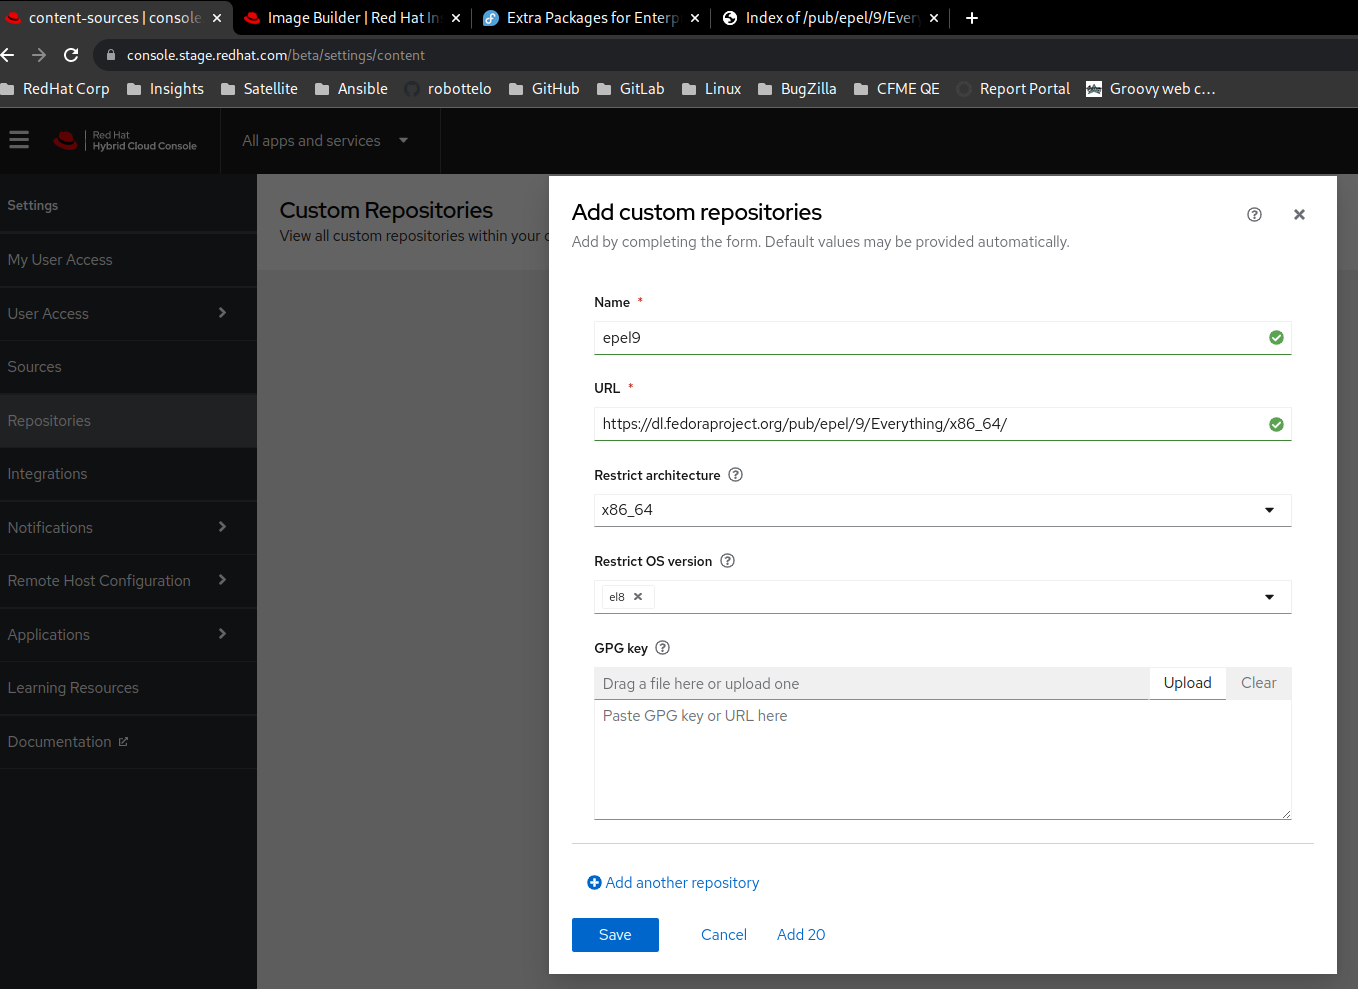Click the GPG key paste text area
This screenshot has height=989, width=1358.
[942, 760]
